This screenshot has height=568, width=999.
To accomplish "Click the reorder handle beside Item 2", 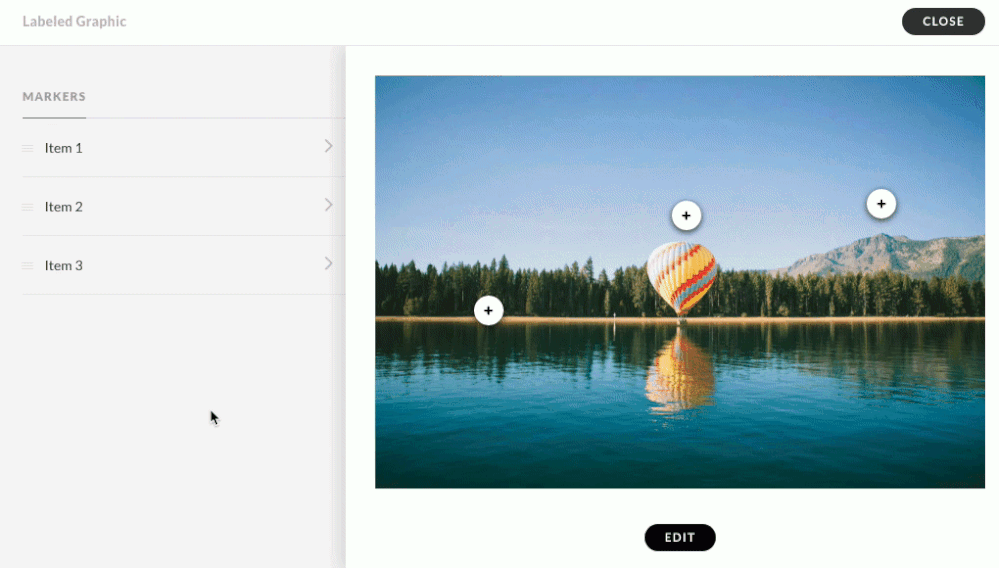I will click(x=27, y=207).
